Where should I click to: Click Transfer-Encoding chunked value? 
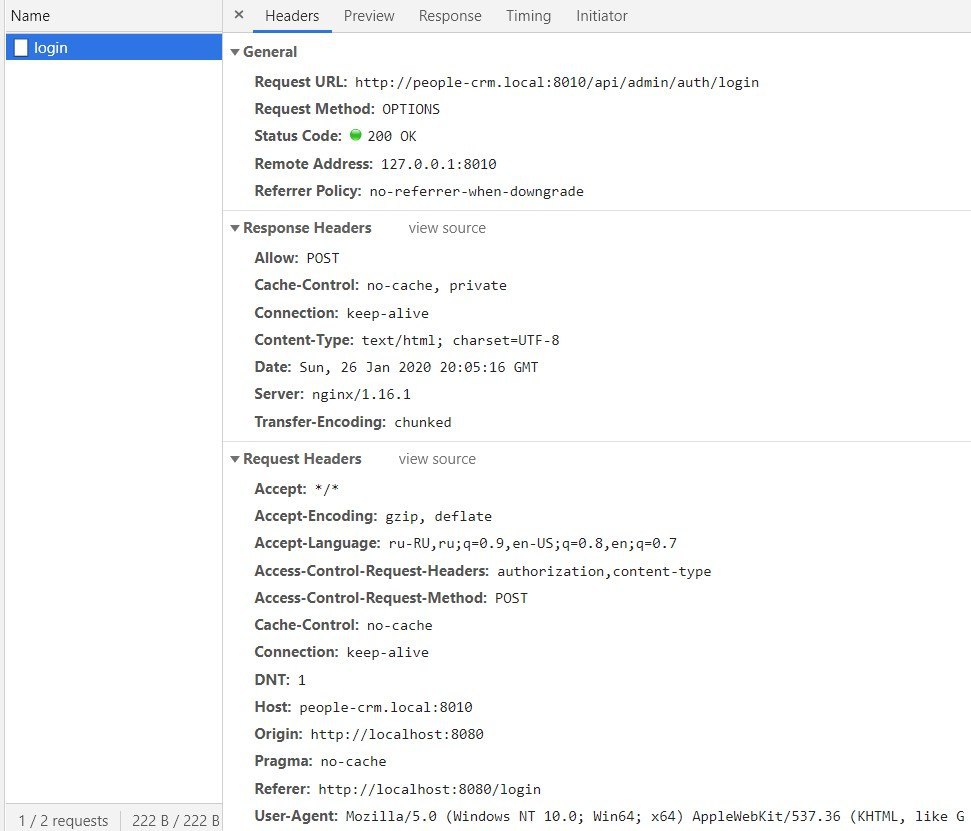point(423,422)
